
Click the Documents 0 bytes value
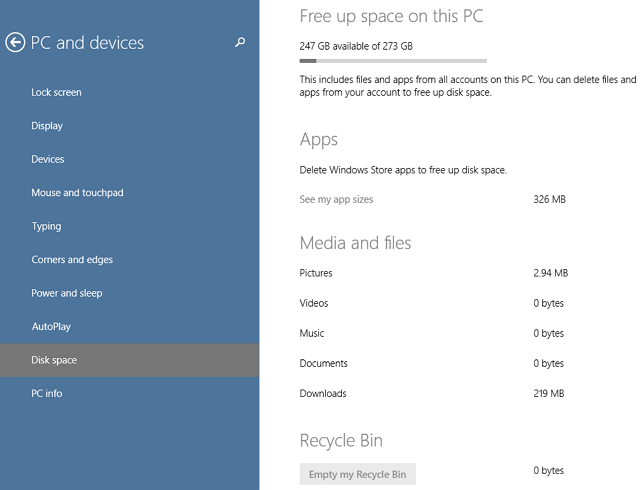point(549,363)
